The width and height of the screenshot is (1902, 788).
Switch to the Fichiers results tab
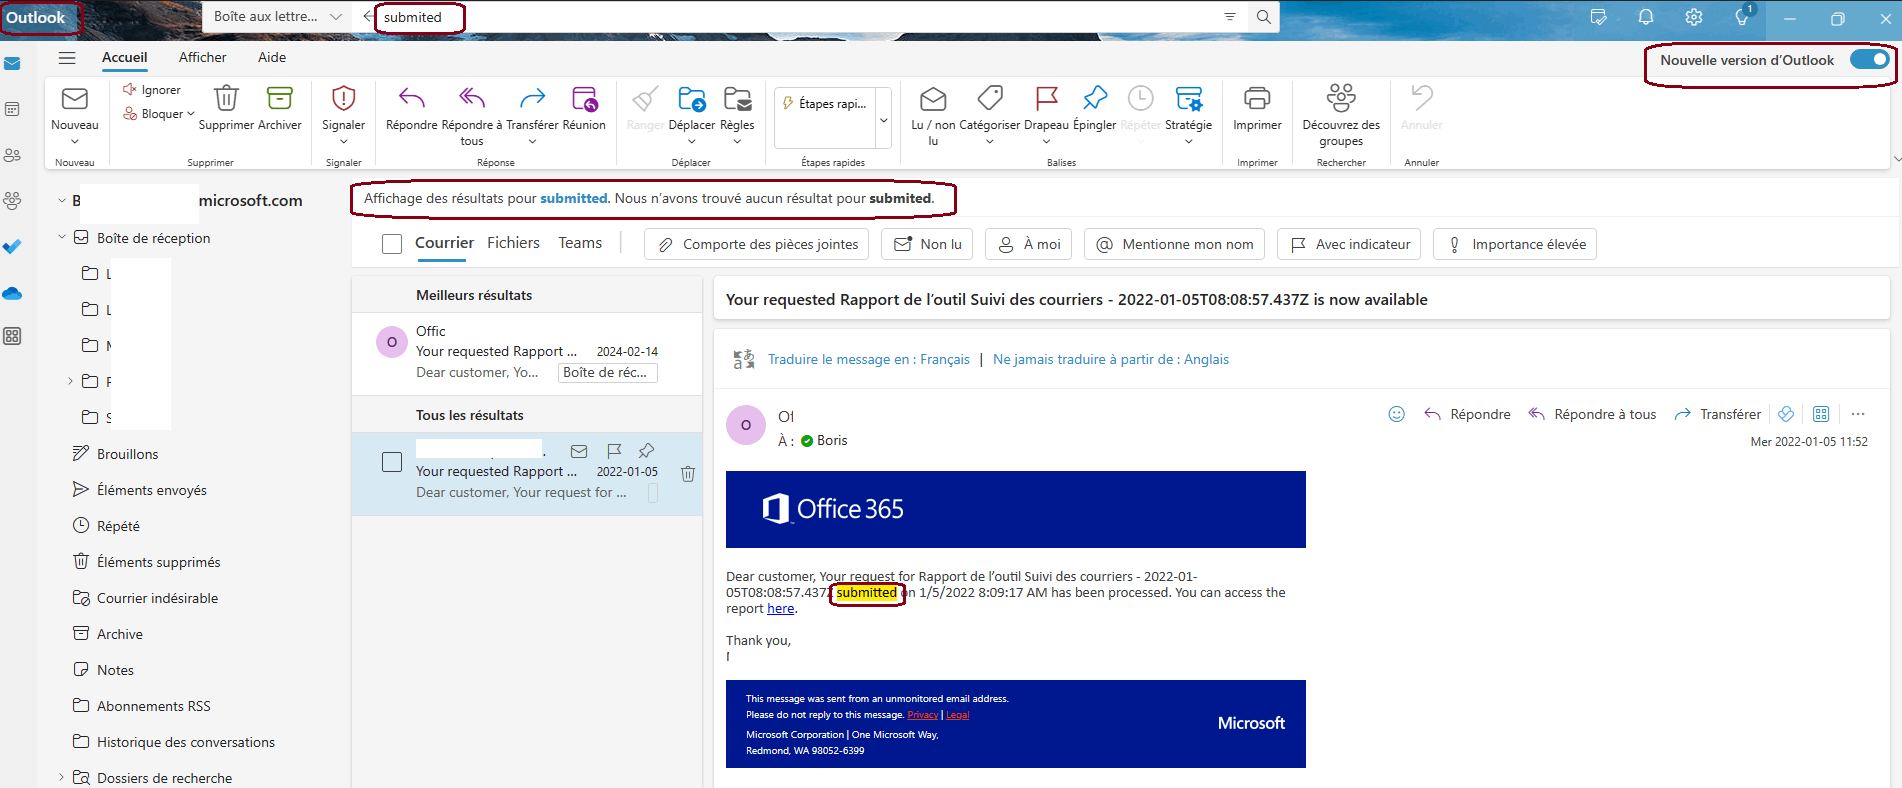513,243
